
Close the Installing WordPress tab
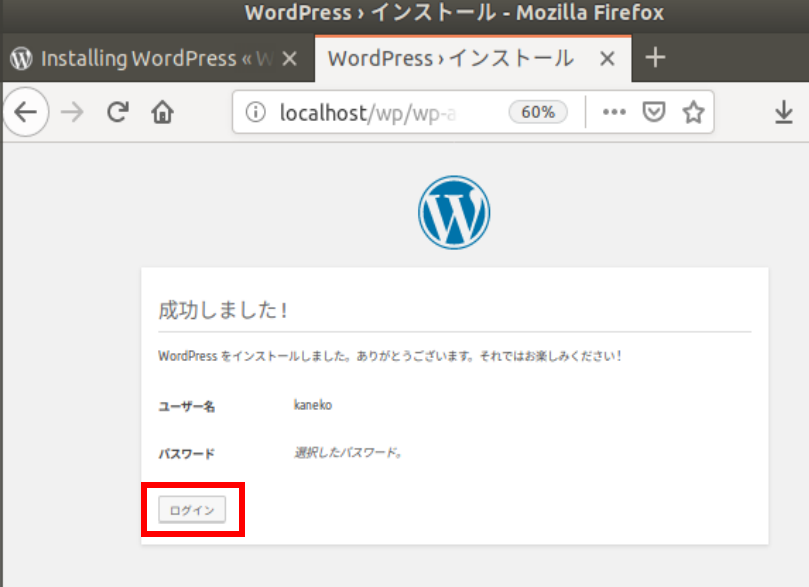tap(290, 58)
